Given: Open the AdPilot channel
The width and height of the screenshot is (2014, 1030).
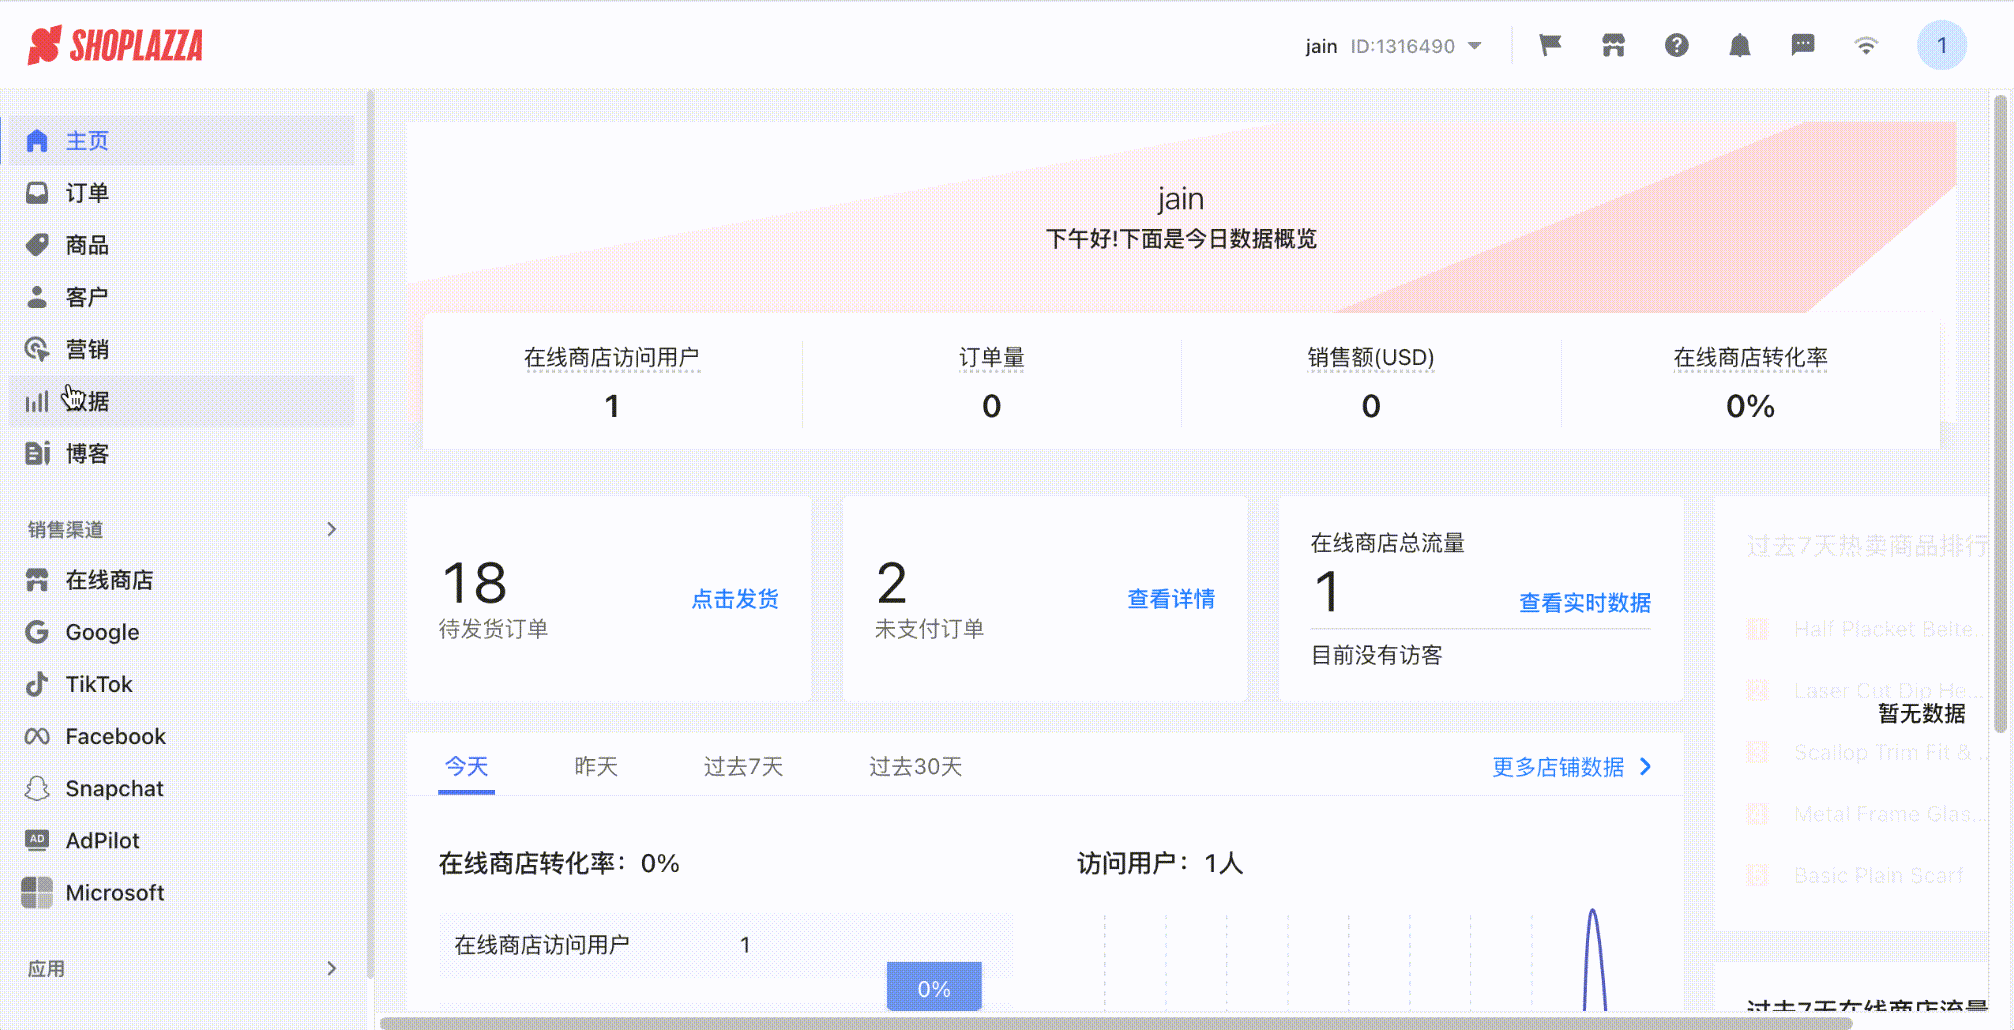Looking at the screenshot, I should (102, 840).
